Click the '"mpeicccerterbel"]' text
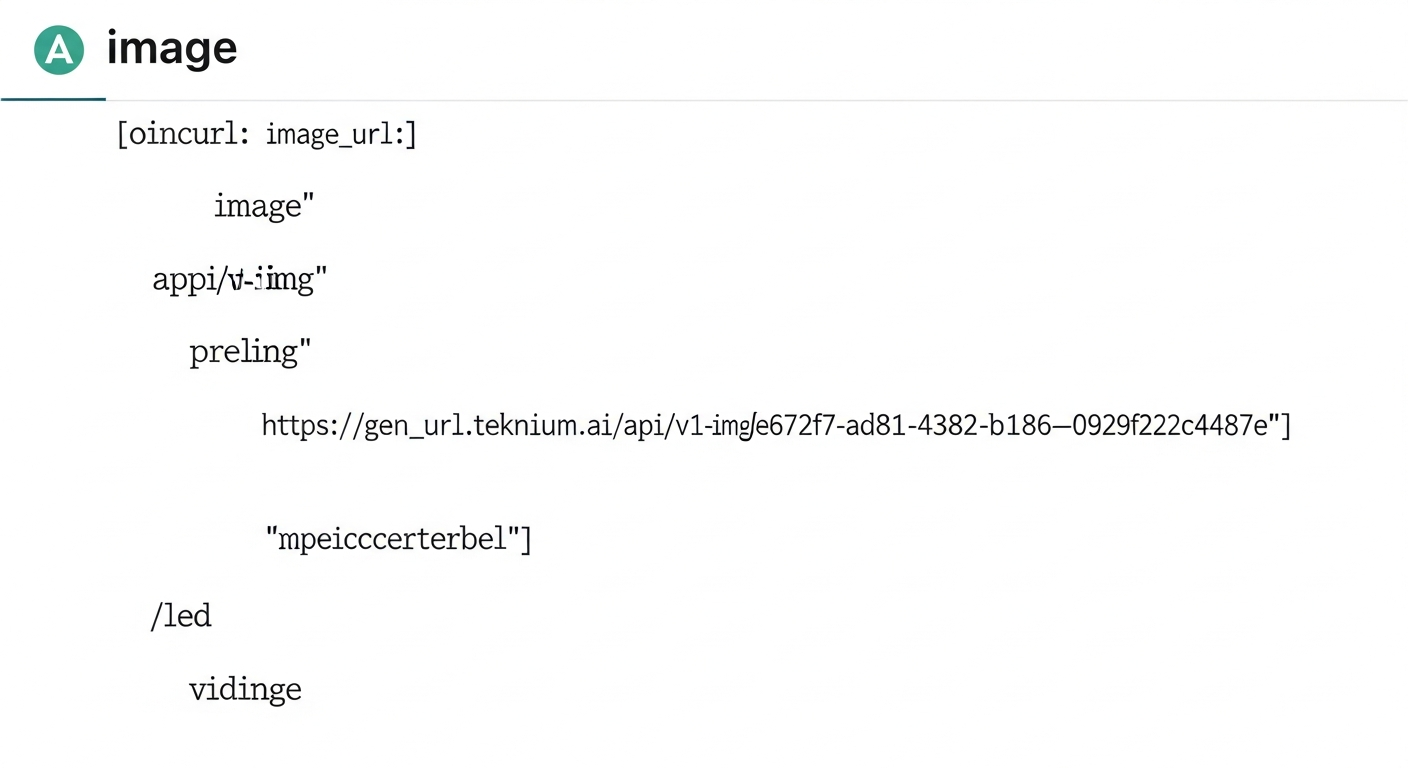Screen dimensions: 1408x768 click(x=398, y=540)
